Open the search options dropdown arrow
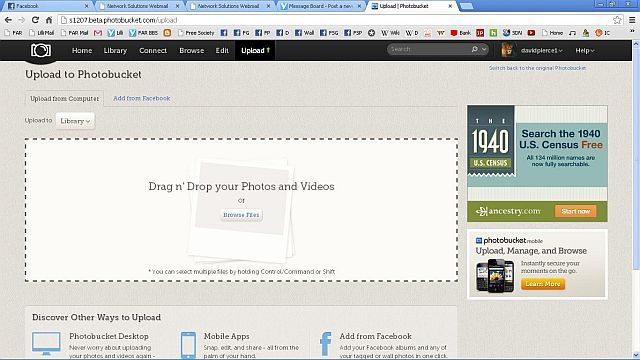Viewport: 640px width, 360px height. pos(484,49)
